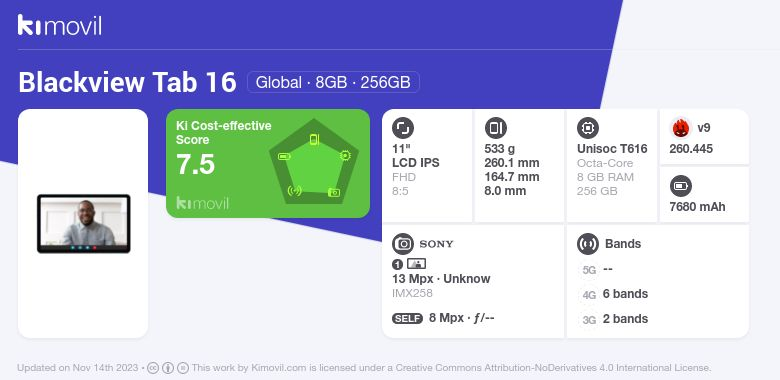Viewport: 780px width, 380px height.
Task: Click the camera icon in the pentagon chart
Action: (334, 192)
